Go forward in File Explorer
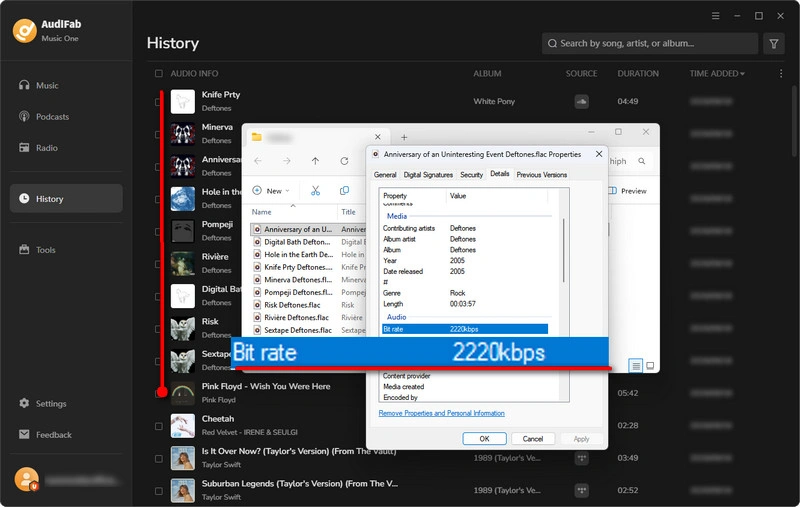This screenshot has width=800, height=507. point(287,161)
